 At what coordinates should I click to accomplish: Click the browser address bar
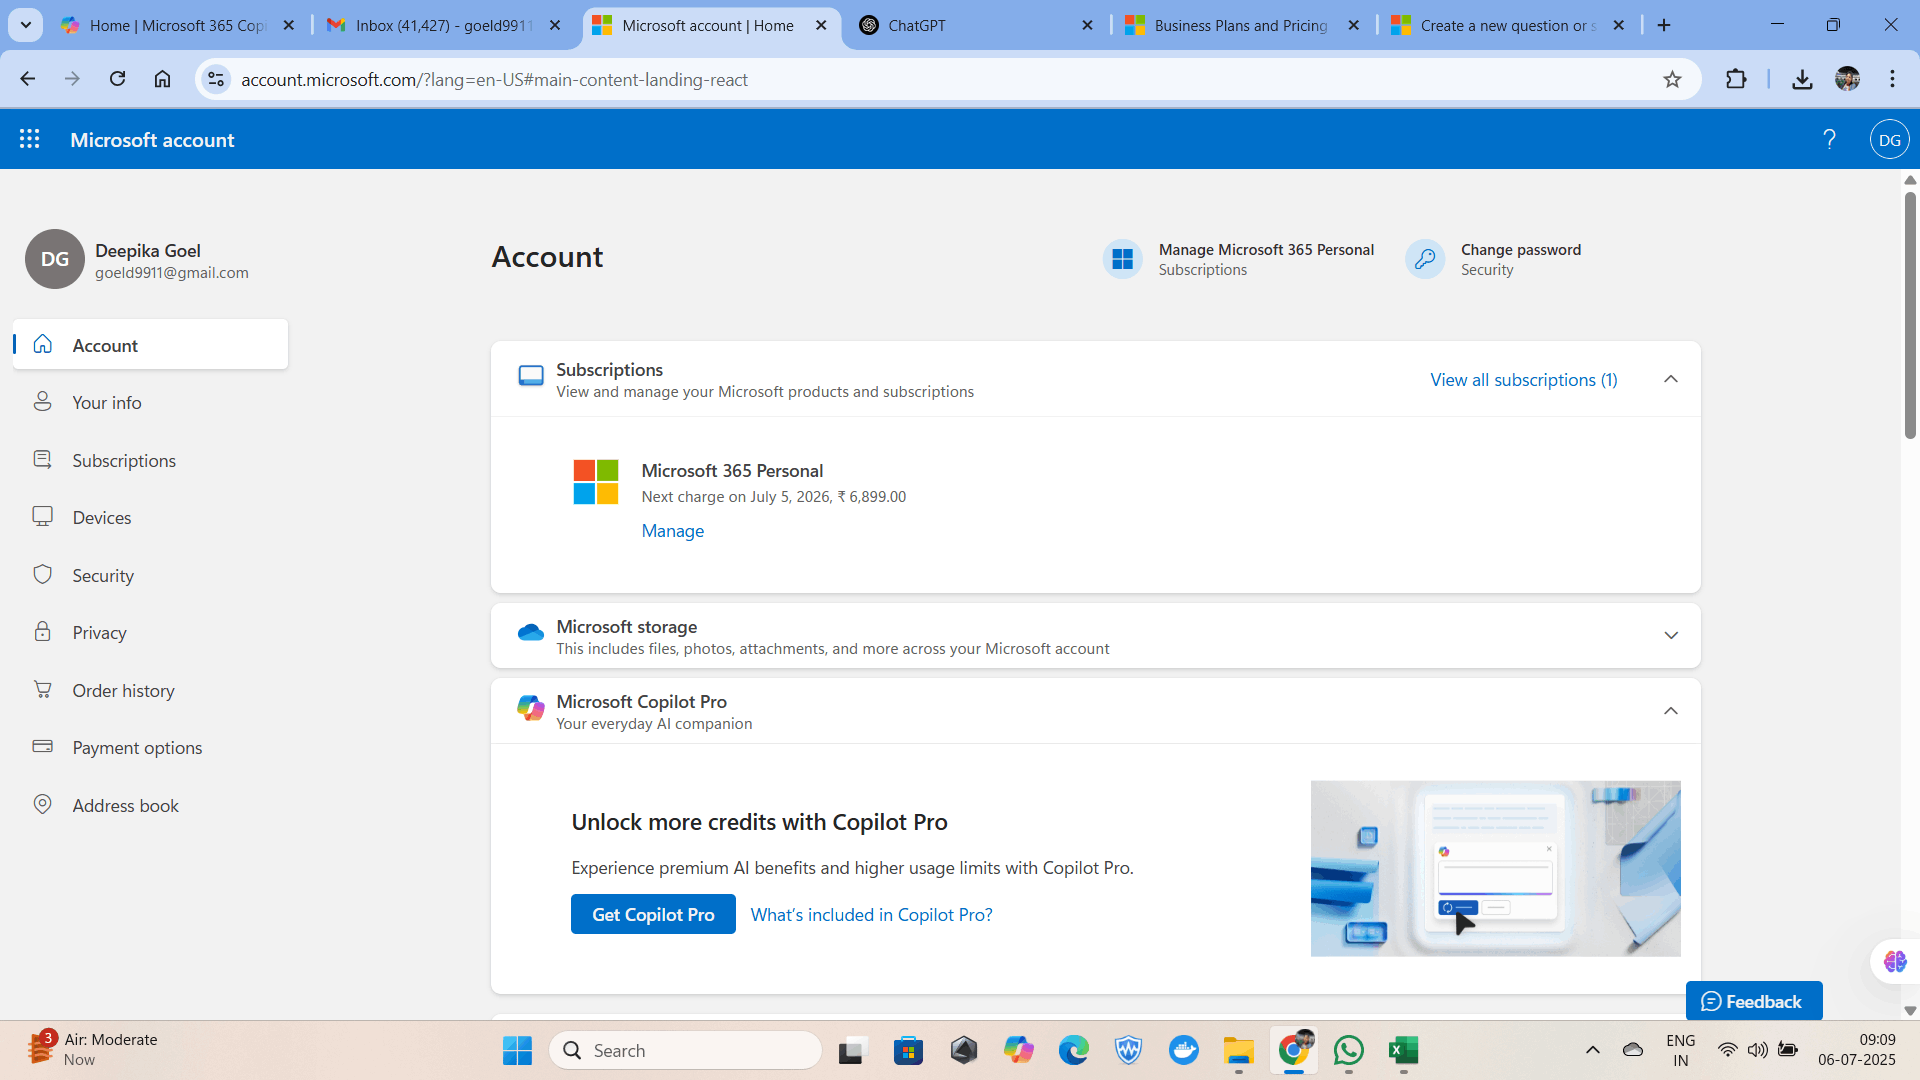coord(948,79)
